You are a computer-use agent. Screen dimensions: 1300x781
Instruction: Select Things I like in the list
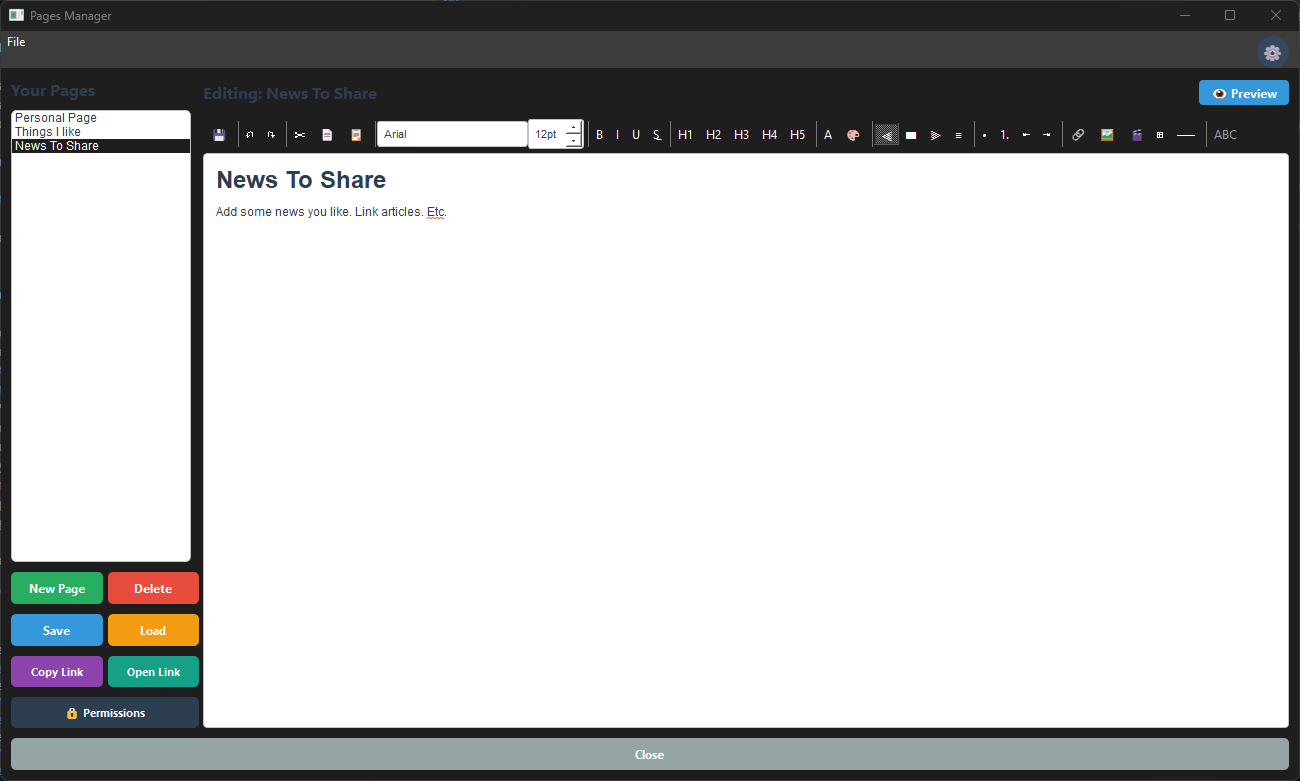point(101,132)
